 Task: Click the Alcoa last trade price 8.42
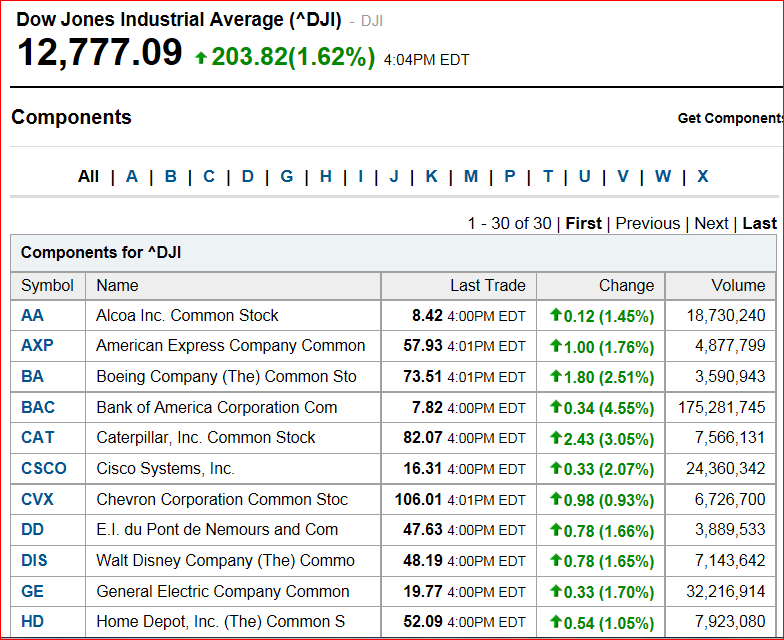tap(427, 316)
